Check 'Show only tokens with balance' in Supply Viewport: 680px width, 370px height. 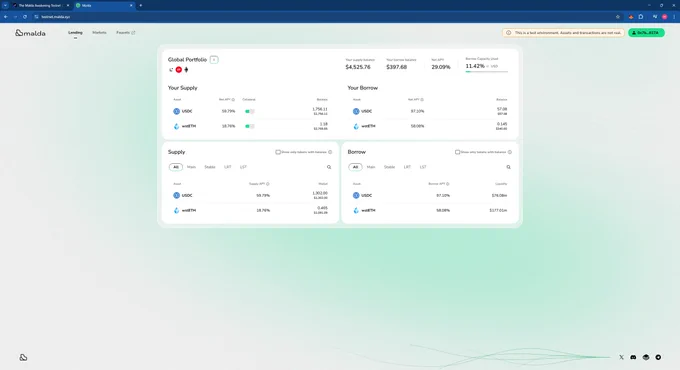(x=278, y=152)
